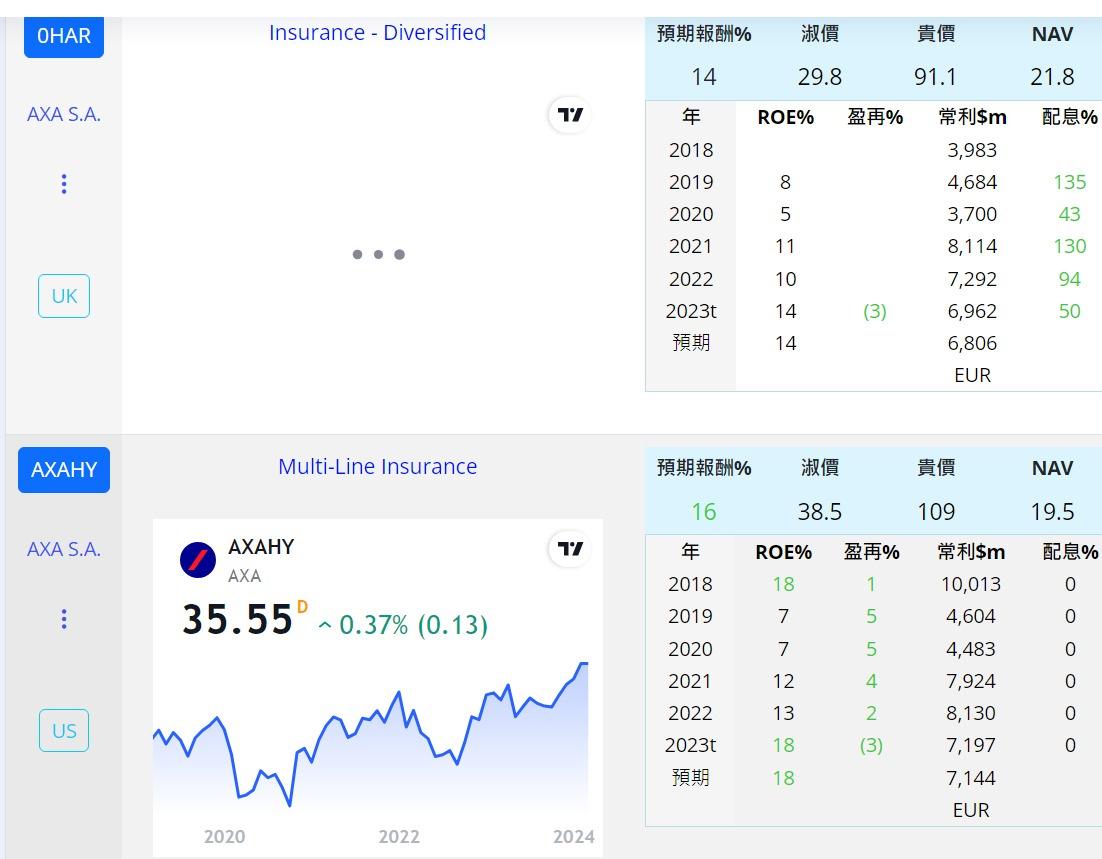Click the 7,292 profit cell for 2022
Screen dimensions: 1102x859
(x=972, y=279)
